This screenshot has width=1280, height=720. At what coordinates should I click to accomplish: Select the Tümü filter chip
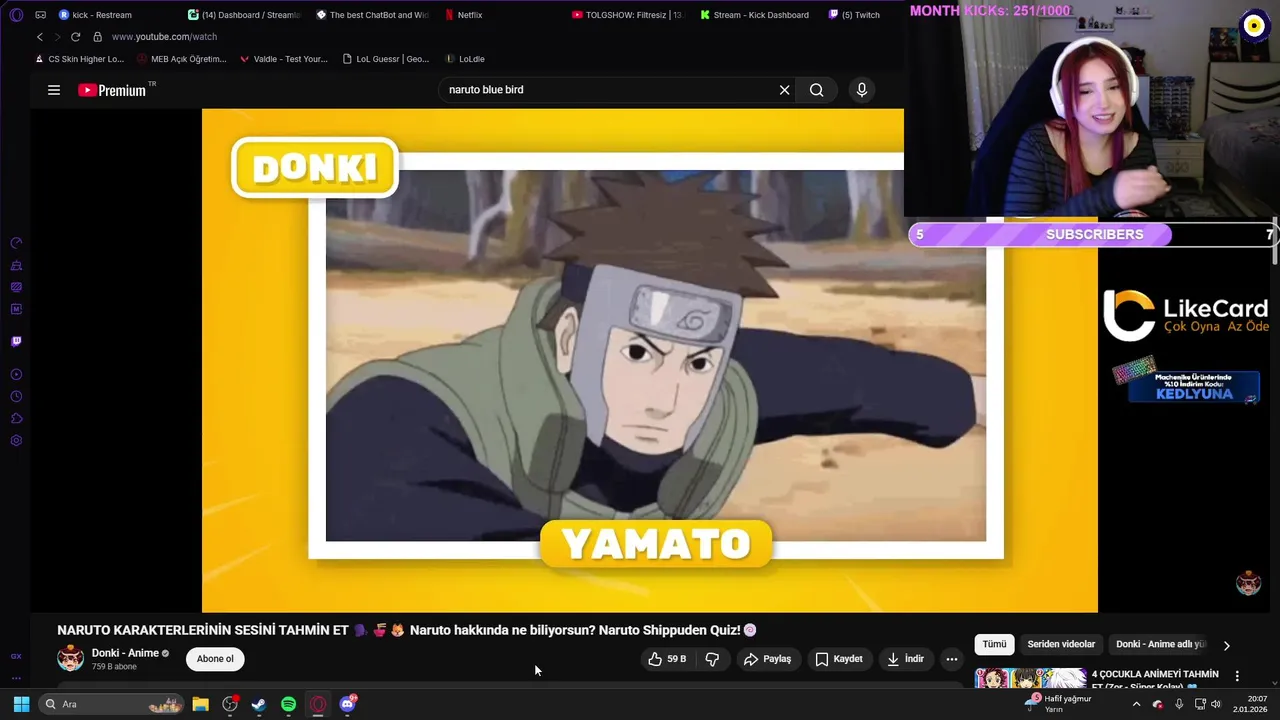pyautogui.click(x=994, y=645)
